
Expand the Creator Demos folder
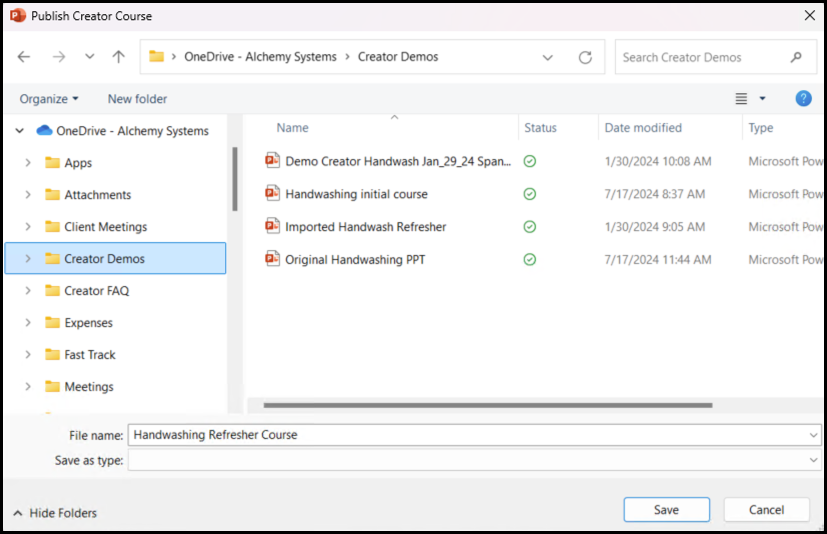(28, 259)
